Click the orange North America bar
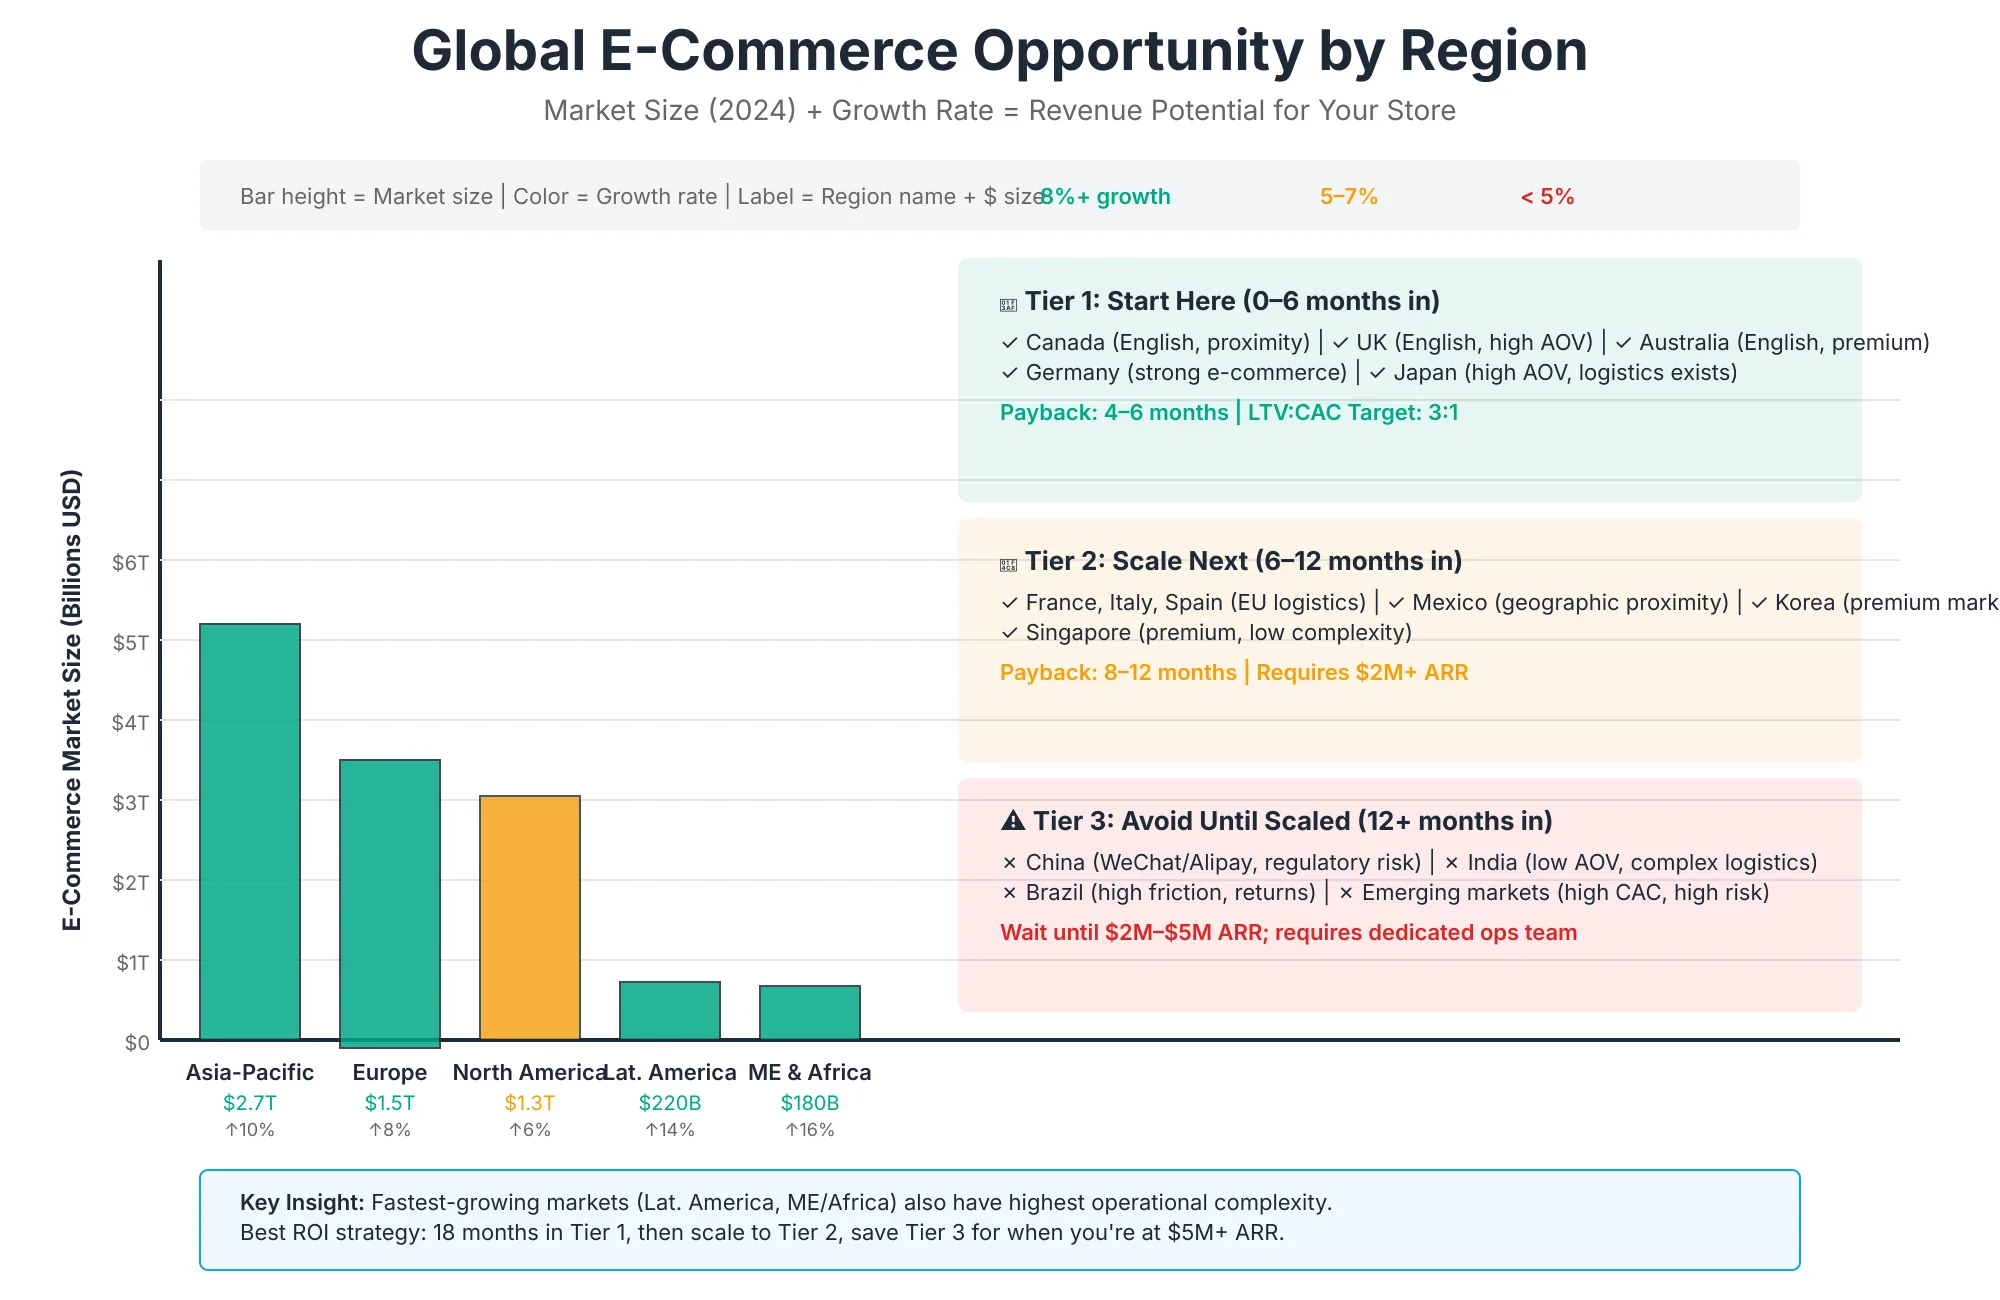The height and width of the screenshot is (1300, 2000). [530, 918]
